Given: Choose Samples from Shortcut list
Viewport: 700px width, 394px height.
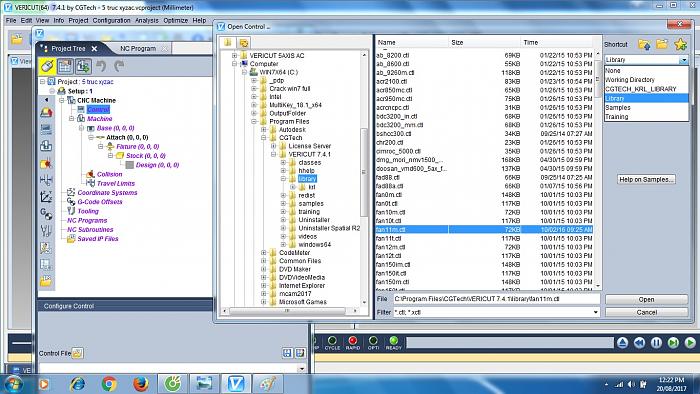Looking at the screenshot, I should [x=646, y=108].
